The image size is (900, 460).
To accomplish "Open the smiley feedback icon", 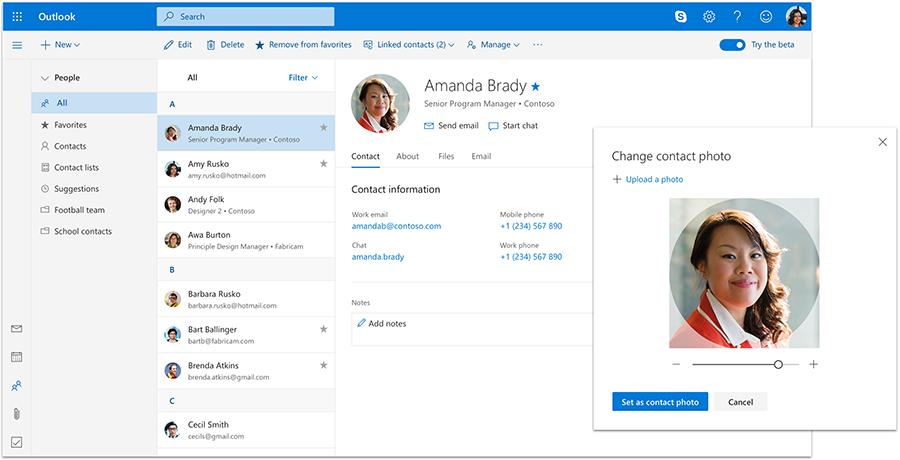I will pos(766,17).
